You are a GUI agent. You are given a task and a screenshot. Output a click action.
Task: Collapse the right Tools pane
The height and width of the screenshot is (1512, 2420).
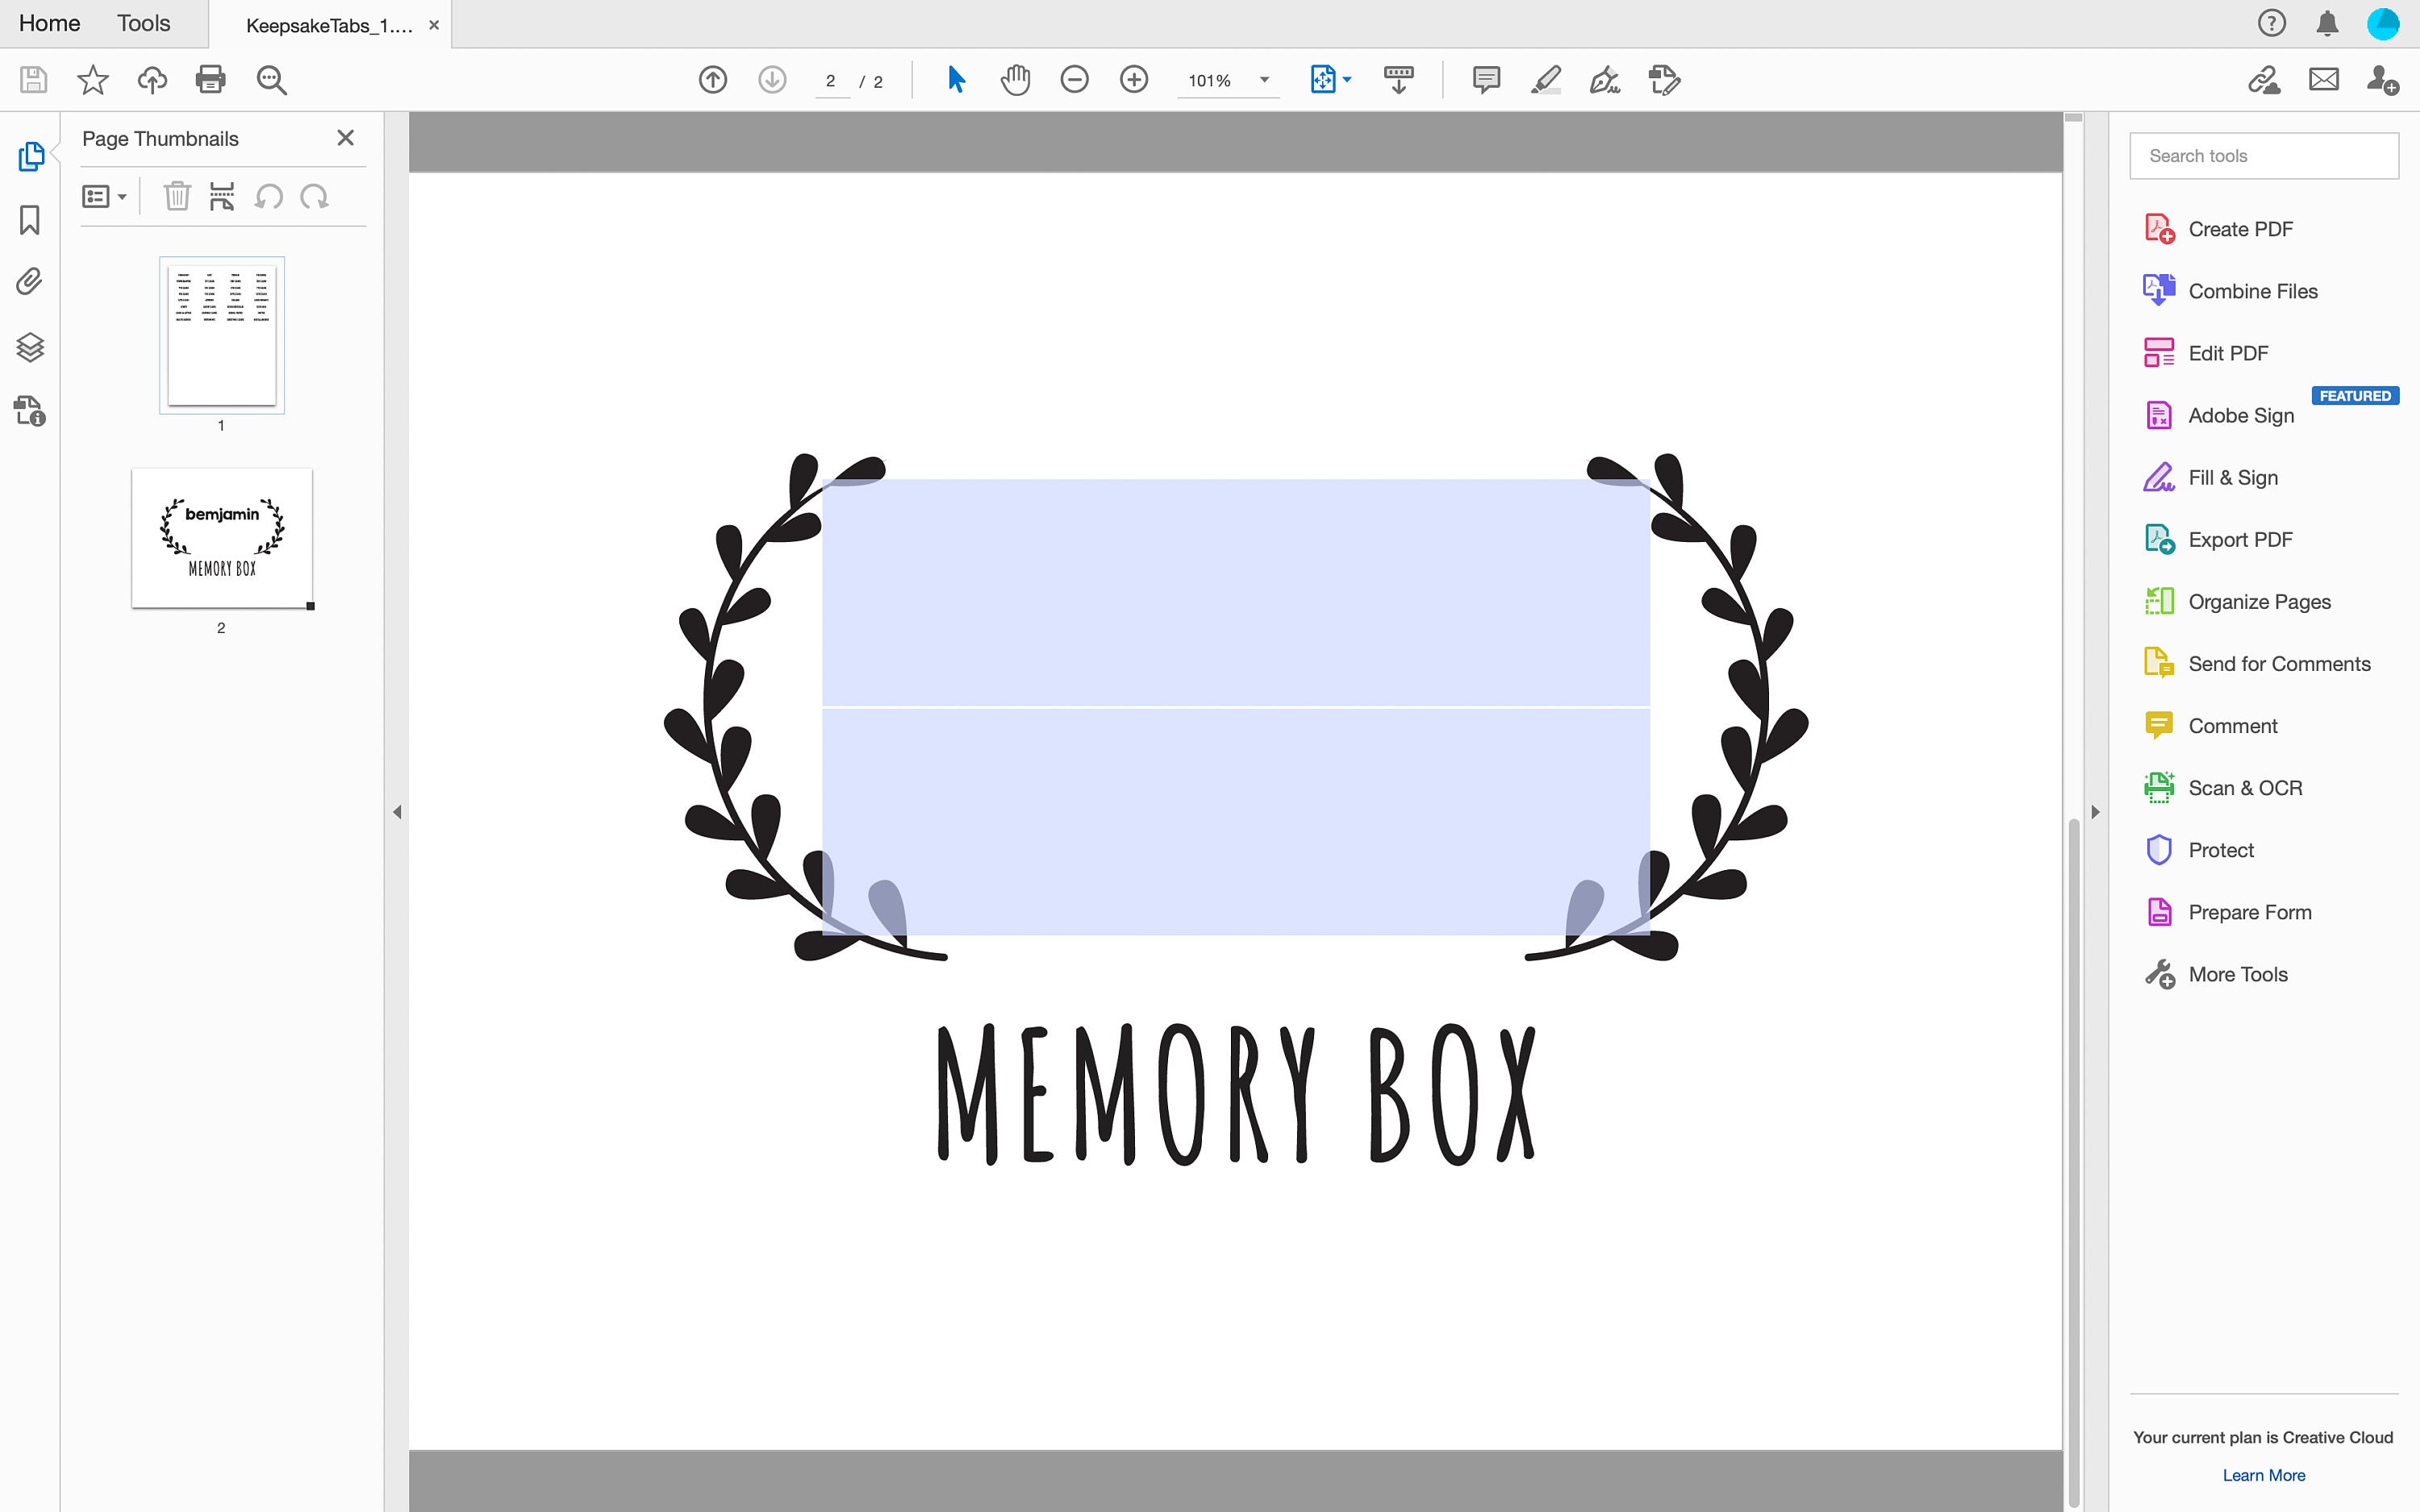2094,811
